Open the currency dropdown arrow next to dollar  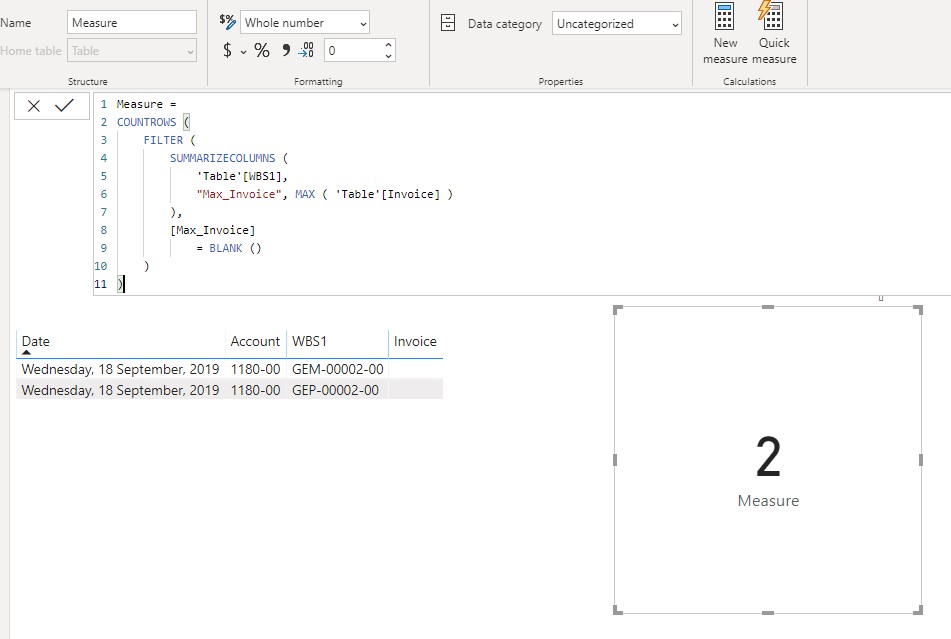243,52
